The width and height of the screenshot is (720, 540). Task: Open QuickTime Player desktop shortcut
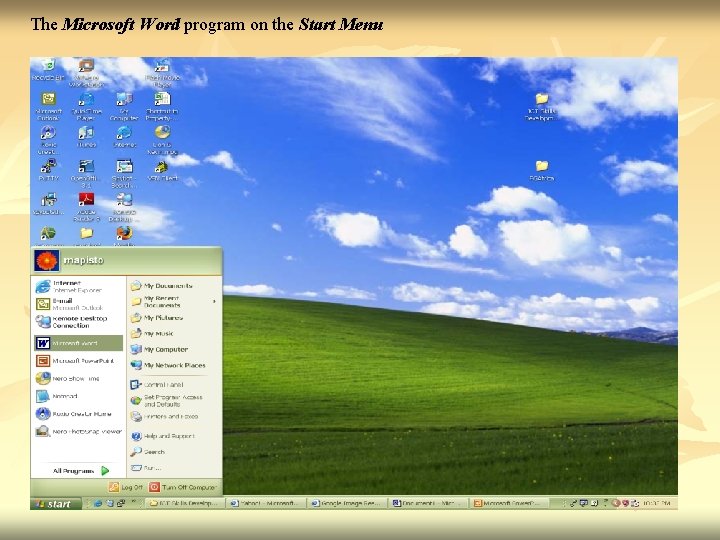[x=86, y=106]
